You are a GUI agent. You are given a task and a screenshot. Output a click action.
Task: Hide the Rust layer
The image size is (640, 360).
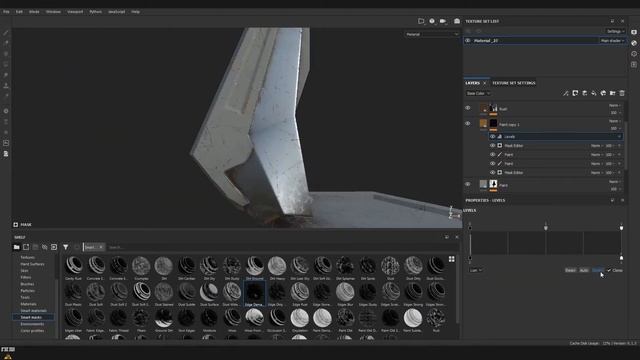468,108
